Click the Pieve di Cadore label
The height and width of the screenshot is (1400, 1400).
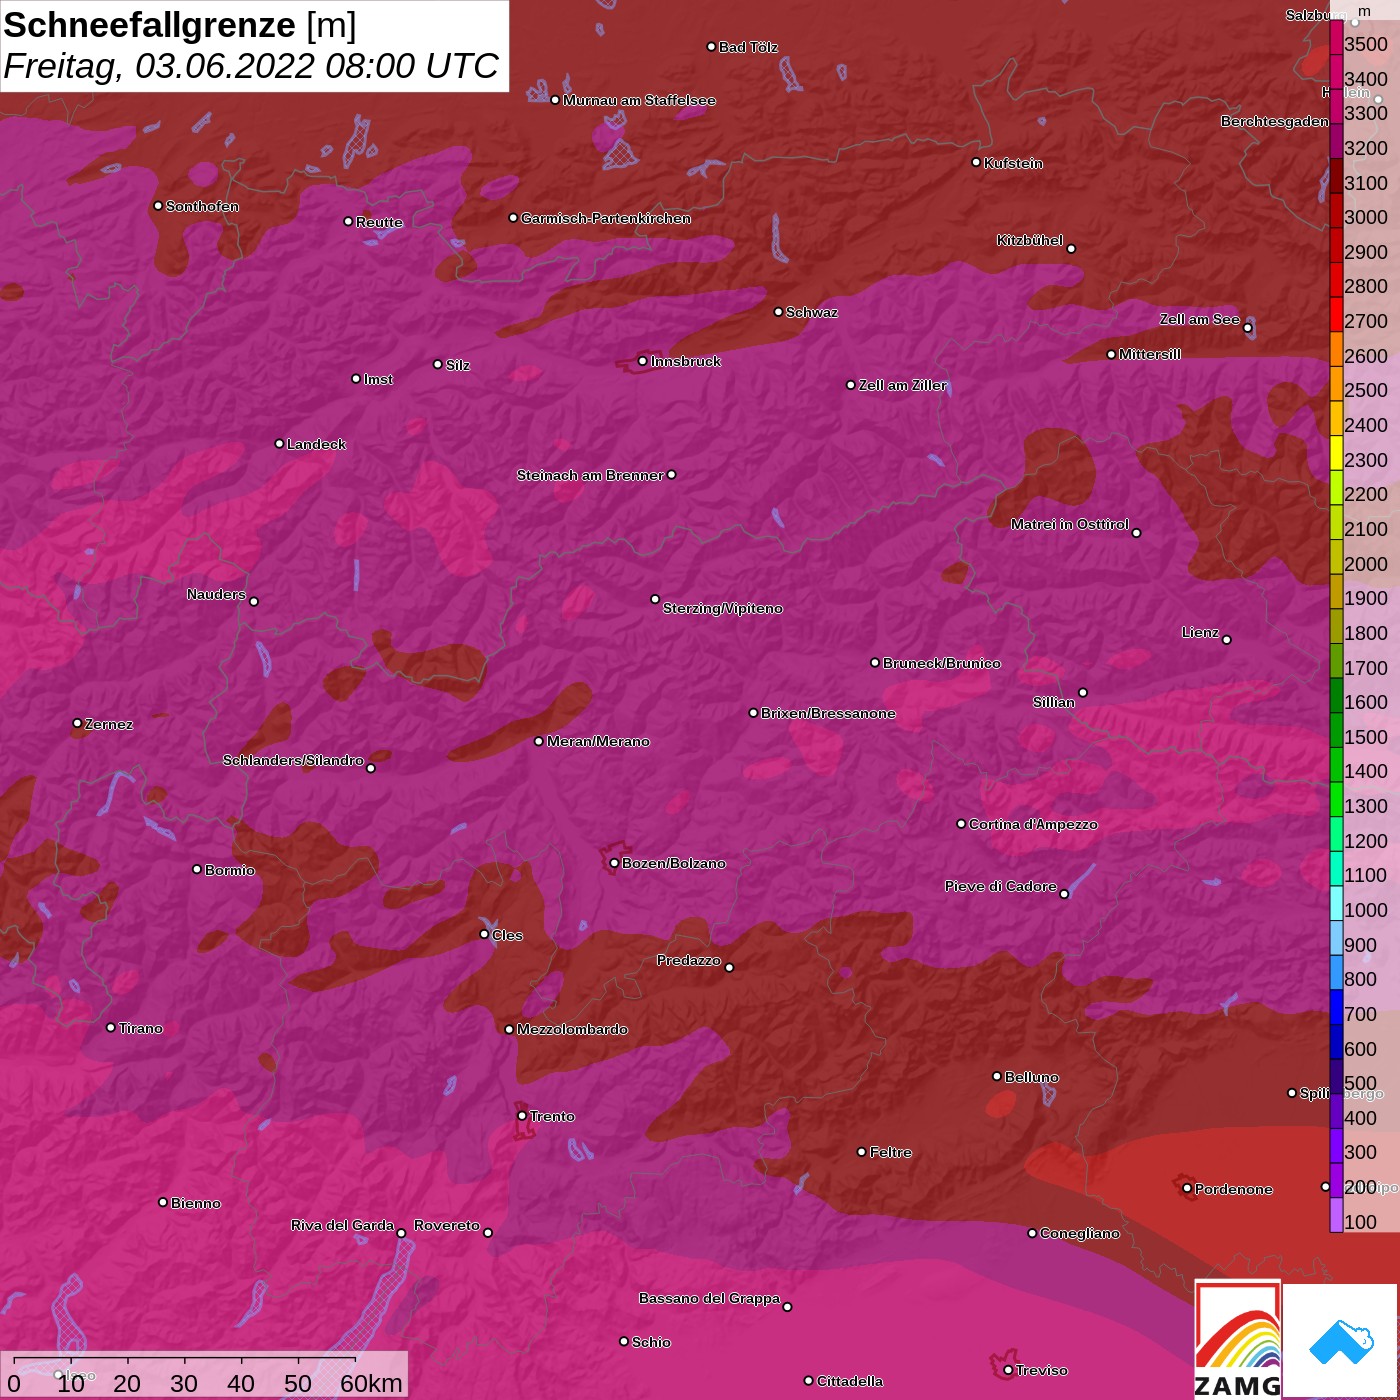(1001, 886)
